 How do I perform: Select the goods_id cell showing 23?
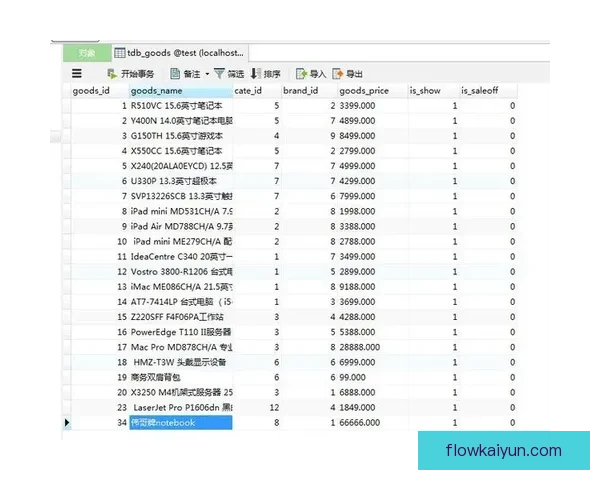coord(100,408)
